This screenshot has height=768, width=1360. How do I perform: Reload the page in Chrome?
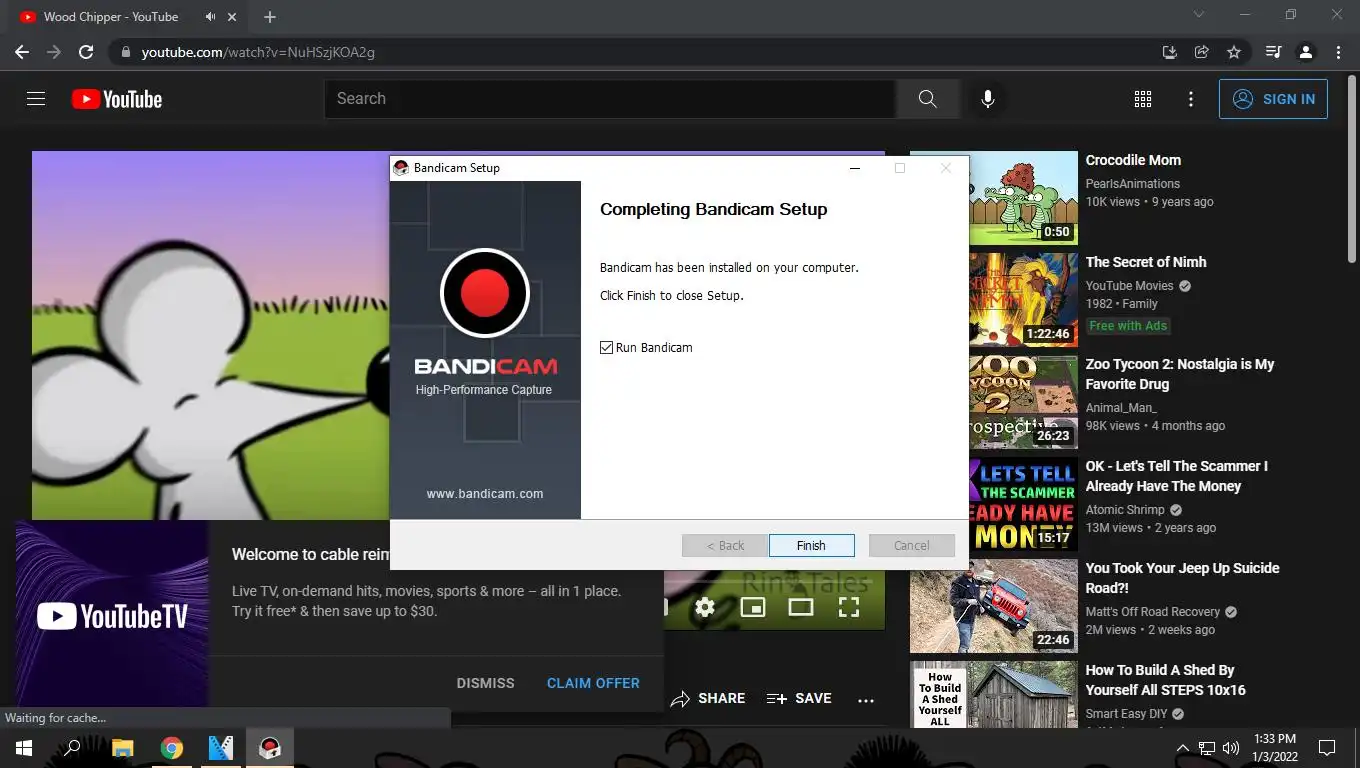[86, 52]
